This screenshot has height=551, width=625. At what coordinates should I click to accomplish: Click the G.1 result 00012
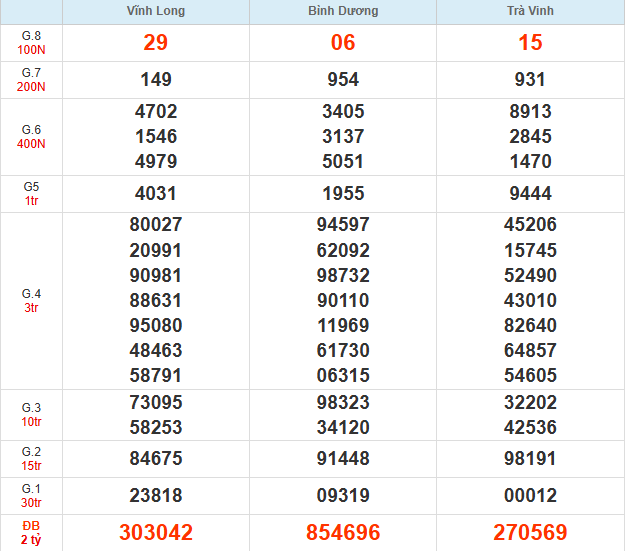[x=530, y=496]
